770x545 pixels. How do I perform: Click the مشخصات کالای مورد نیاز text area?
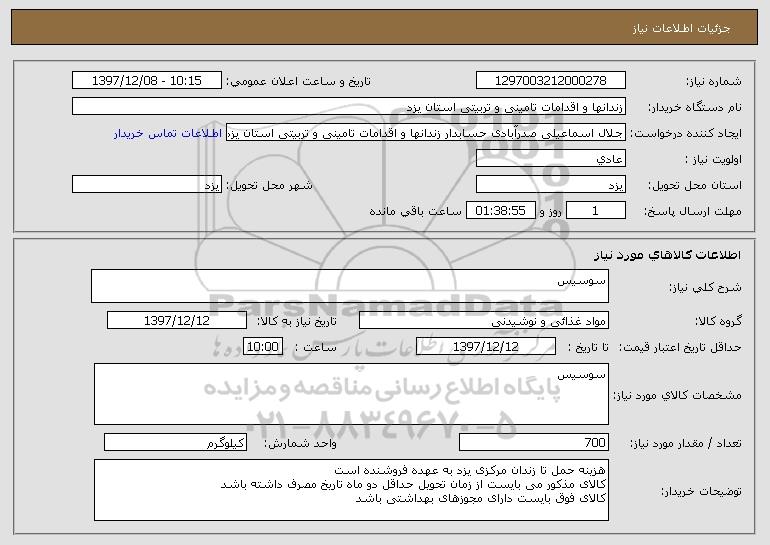(351, 394)
